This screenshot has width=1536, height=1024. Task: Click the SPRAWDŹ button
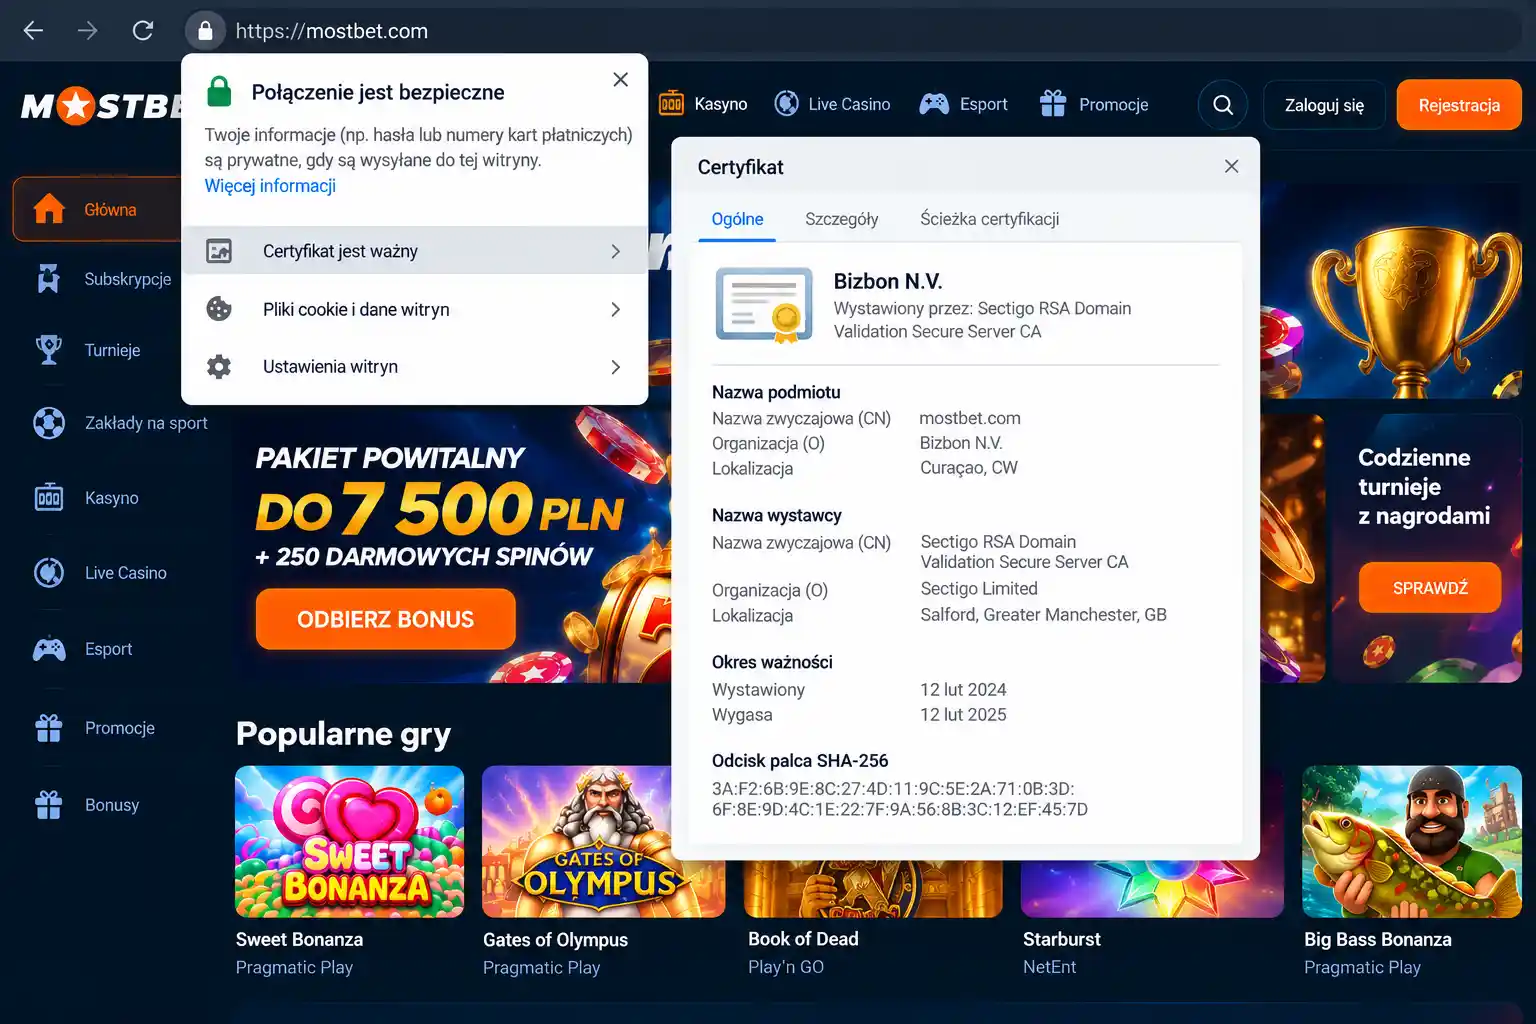pos(1430,588)
